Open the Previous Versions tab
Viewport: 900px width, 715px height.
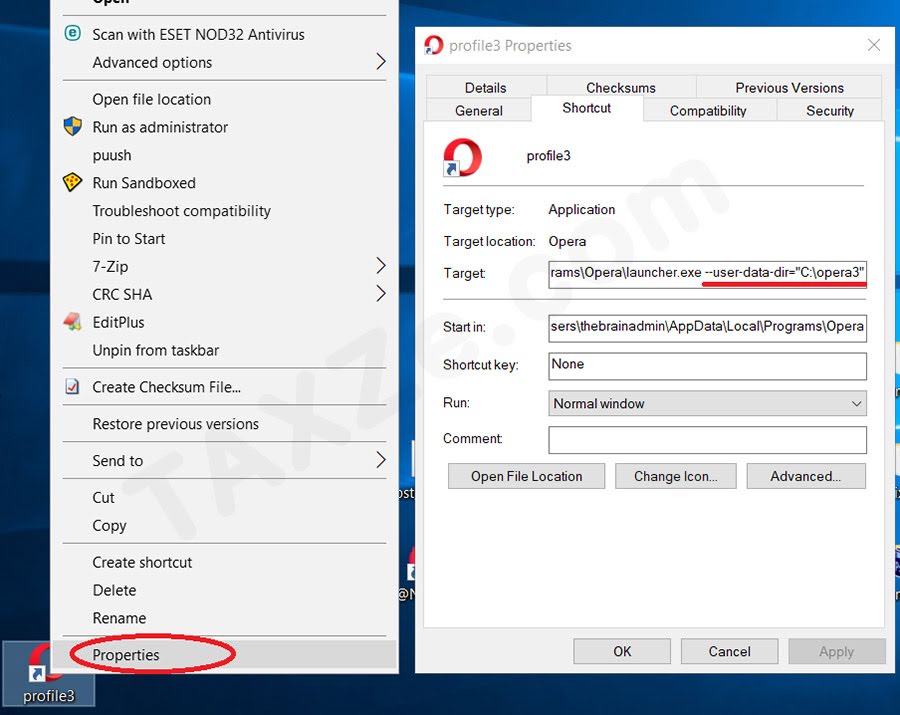[x=788, y=87]
